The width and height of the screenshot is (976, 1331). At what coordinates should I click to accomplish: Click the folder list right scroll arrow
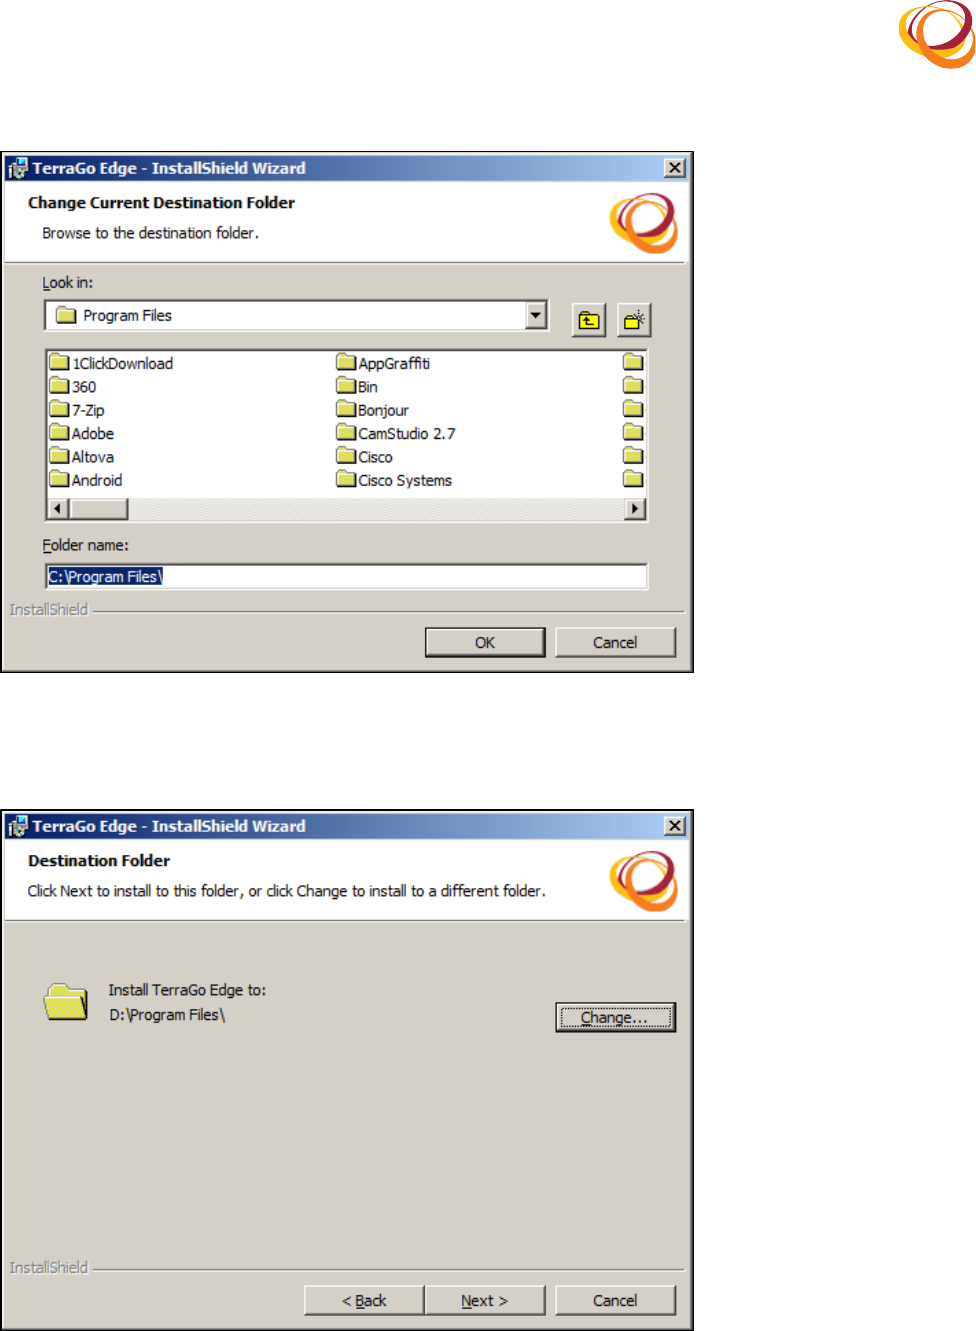(x=635, y=509)
